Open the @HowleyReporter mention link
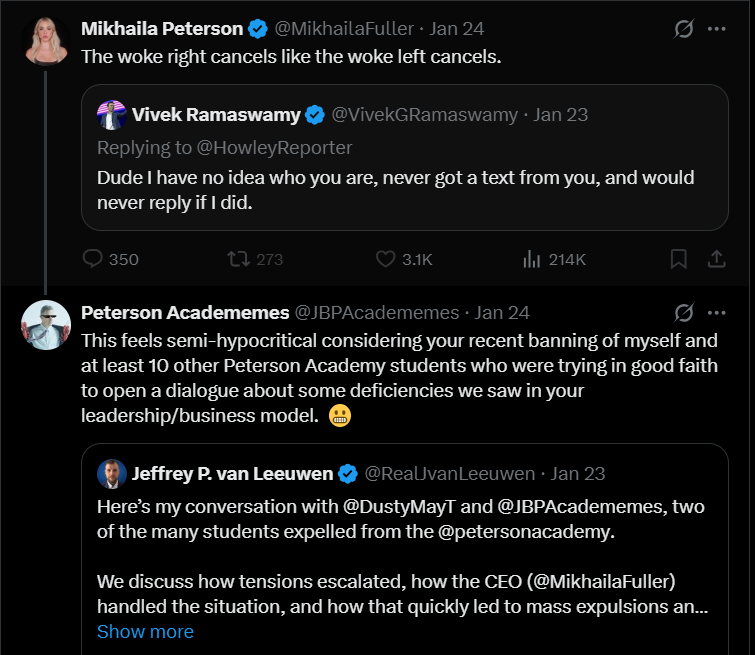Screen dimensions: 755x655 pos(276,147)
